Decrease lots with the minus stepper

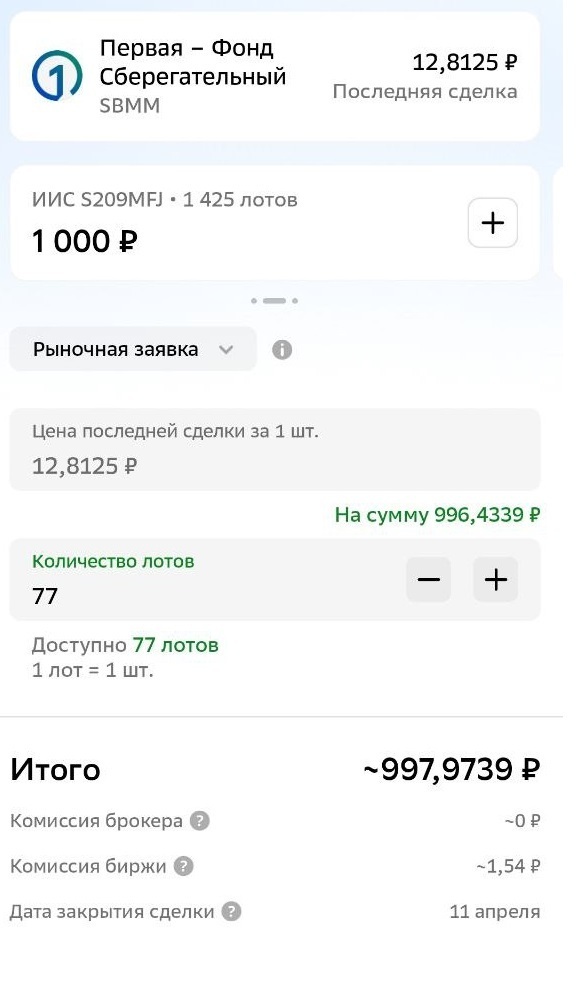pyautogui.click(x=428, y=579)
